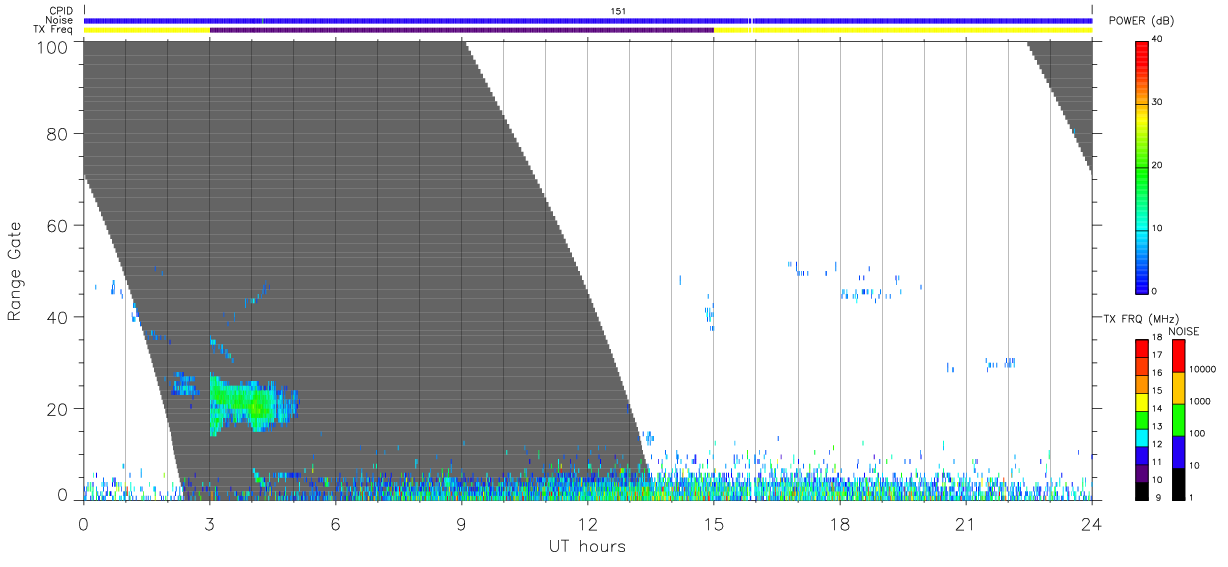
Task: Select the TX Freq row label
Action: [x=54, y=29]
